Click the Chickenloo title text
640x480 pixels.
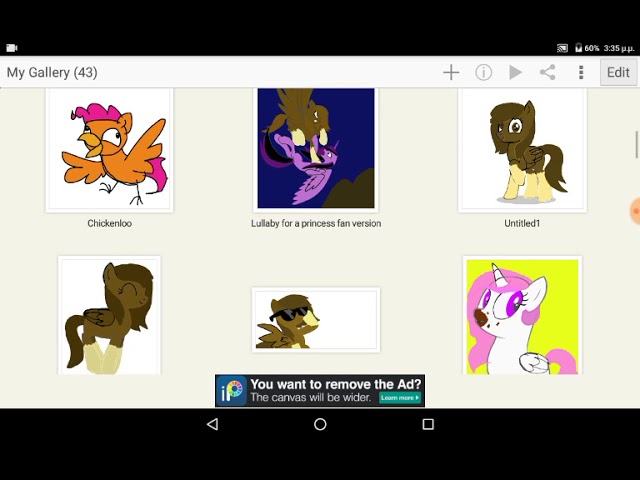point(109,223)
